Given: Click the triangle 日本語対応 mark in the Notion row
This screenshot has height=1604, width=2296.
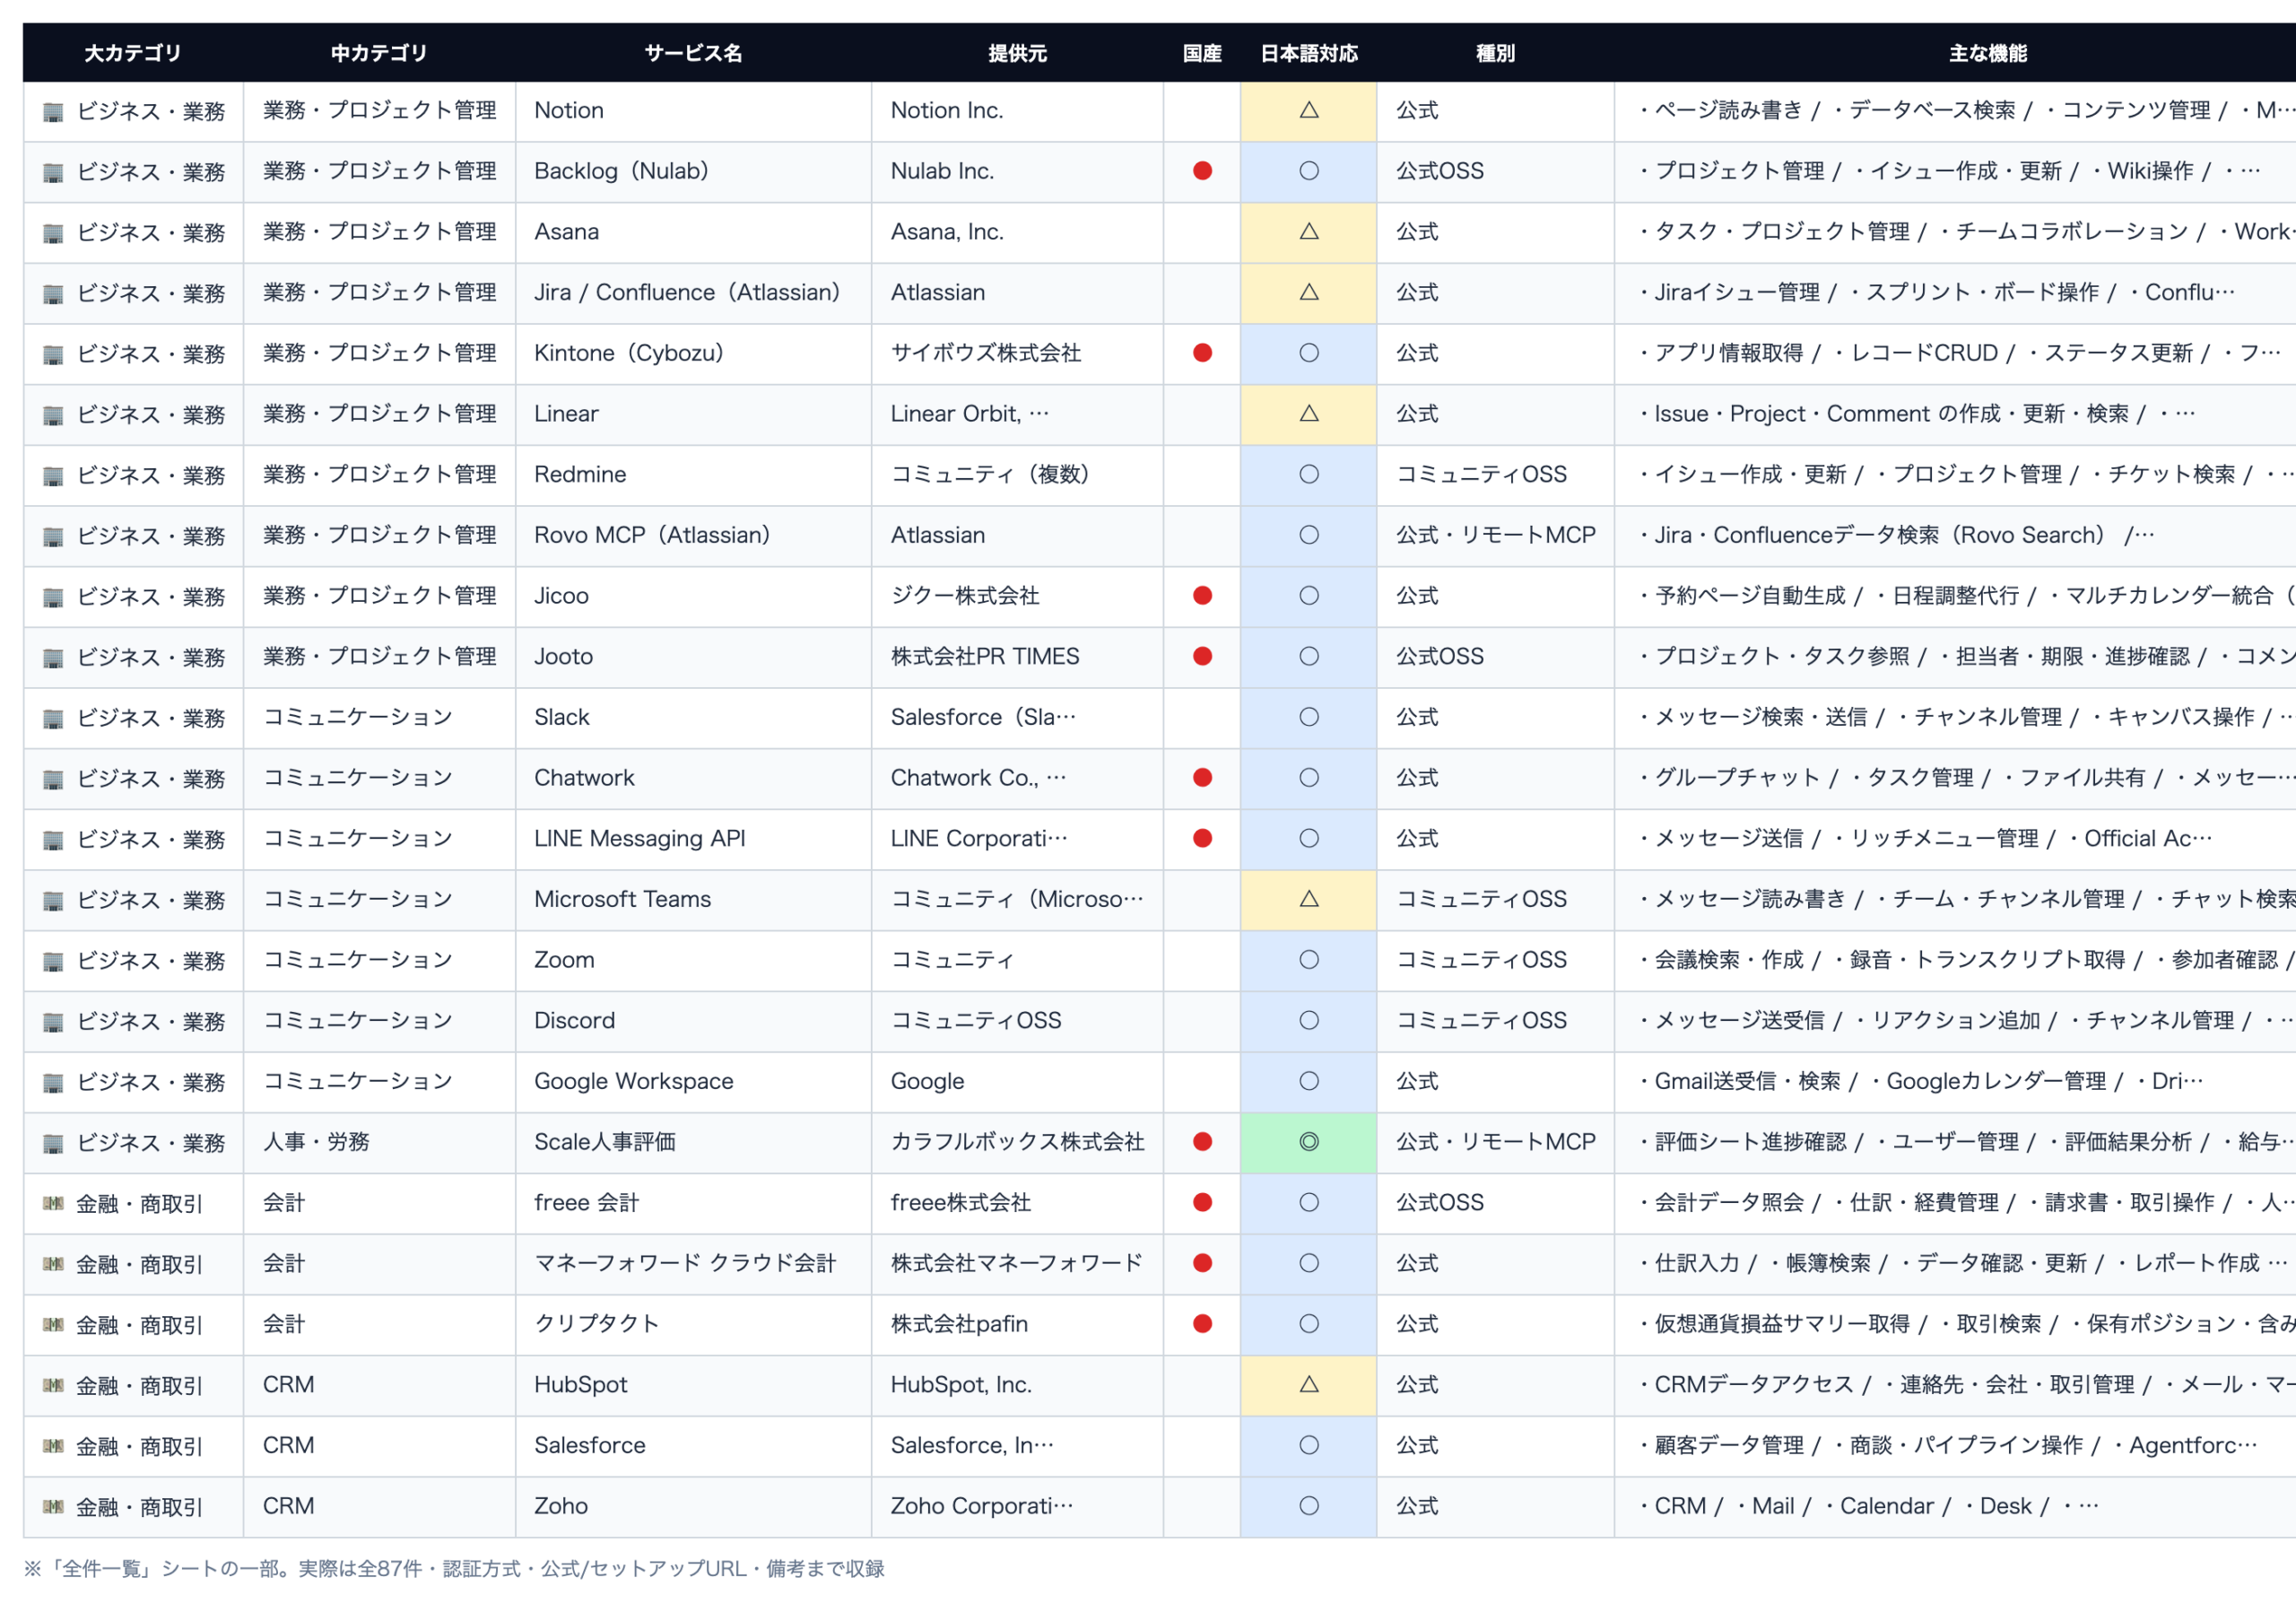Looking at the screenshot, I should (1308, 110).
